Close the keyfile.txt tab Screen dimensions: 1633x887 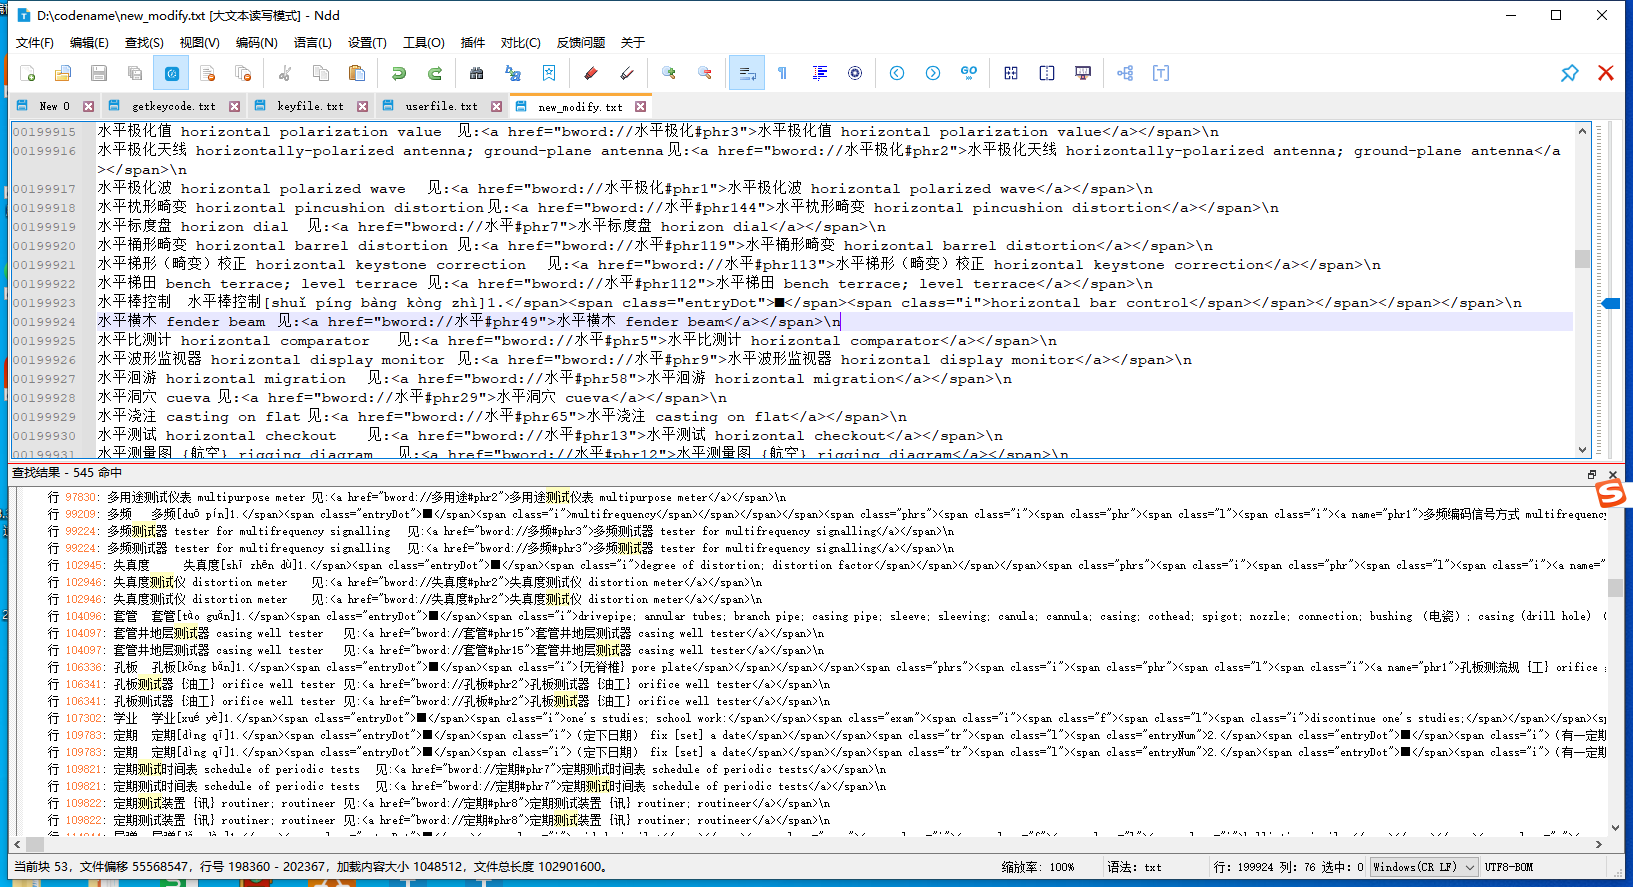362,106
